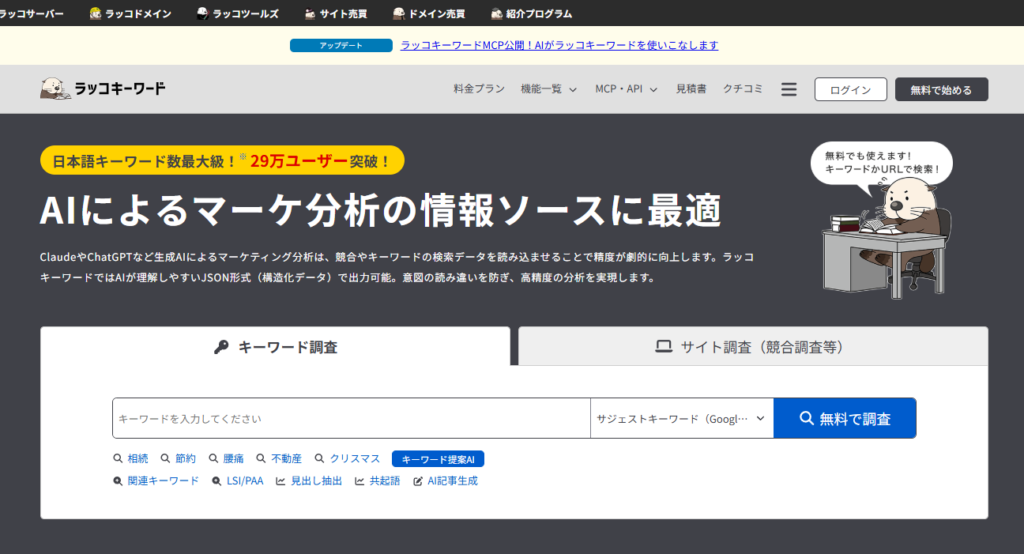Click the keyword input field

[x=351, y=418]
